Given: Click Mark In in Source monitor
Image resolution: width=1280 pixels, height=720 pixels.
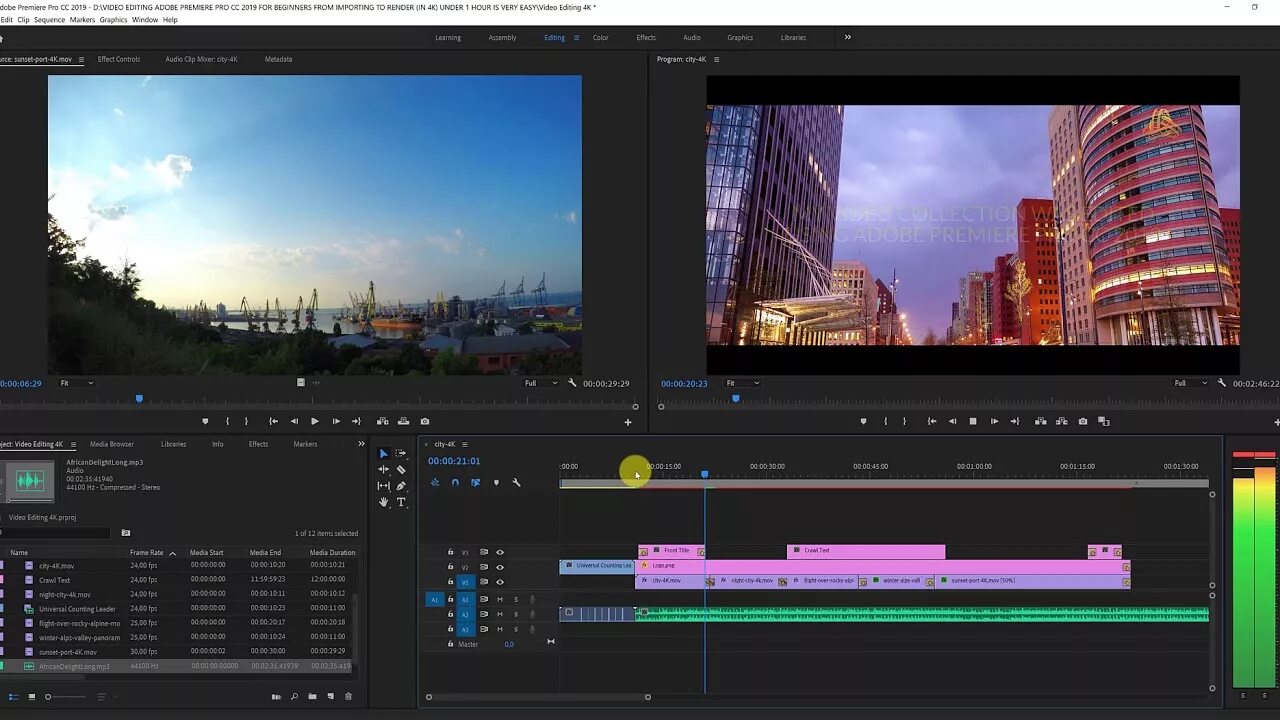Looking at the screenshot, I should (x=227, y=421).
